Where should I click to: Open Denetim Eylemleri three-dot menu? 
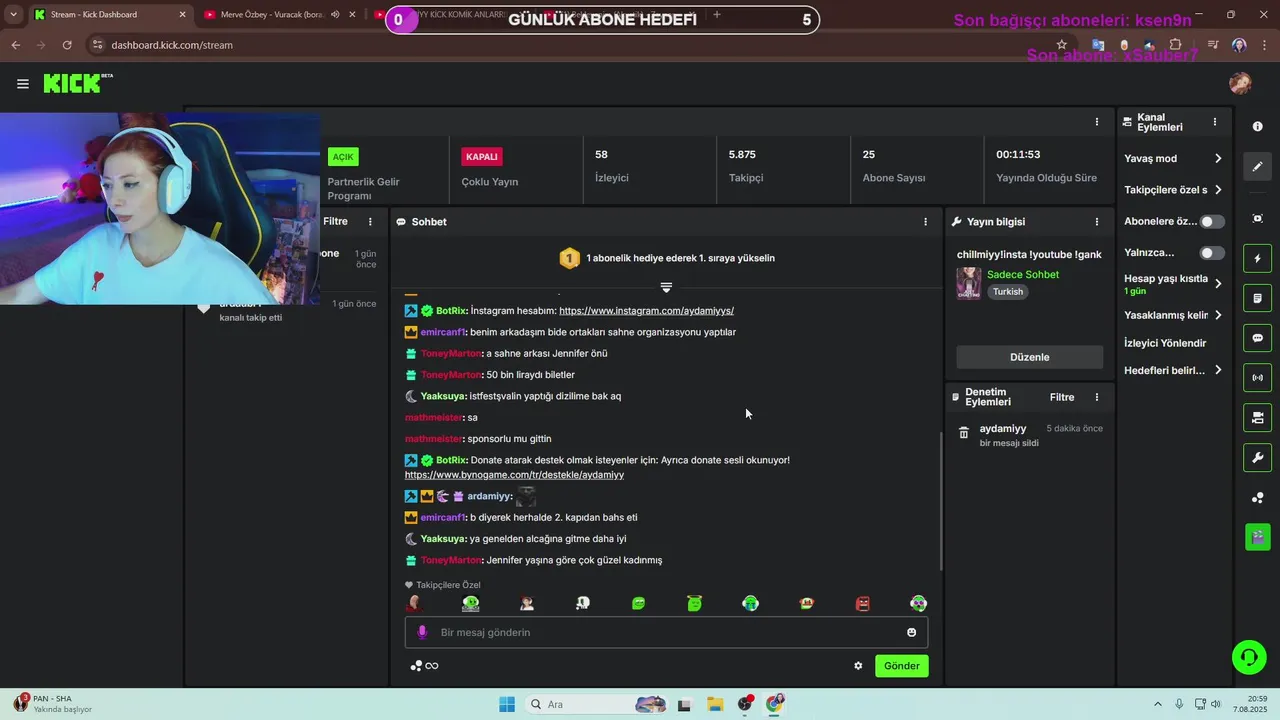1096,397
